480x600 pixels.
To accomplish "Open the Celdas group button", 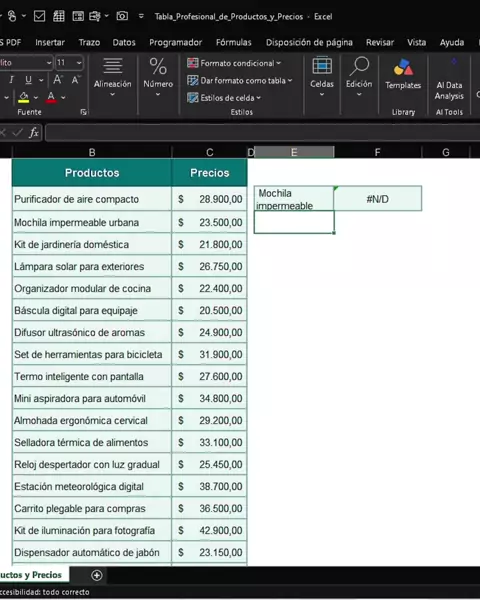I will pos(322,77).
